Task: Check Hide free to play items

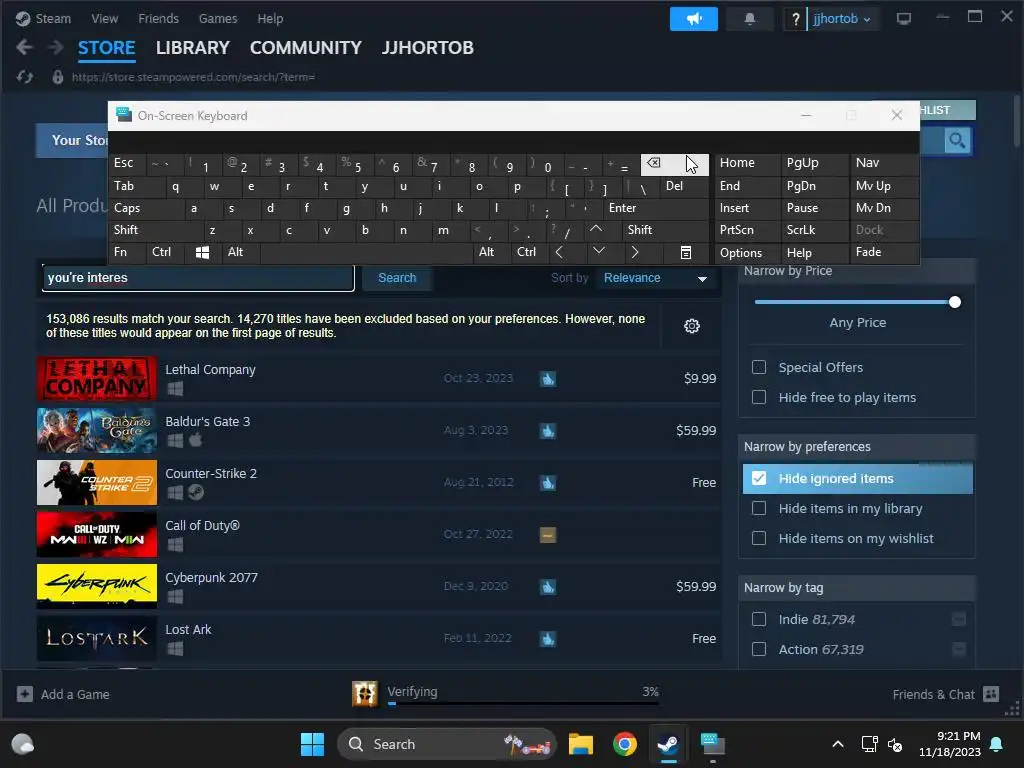Action: (759, 397)
